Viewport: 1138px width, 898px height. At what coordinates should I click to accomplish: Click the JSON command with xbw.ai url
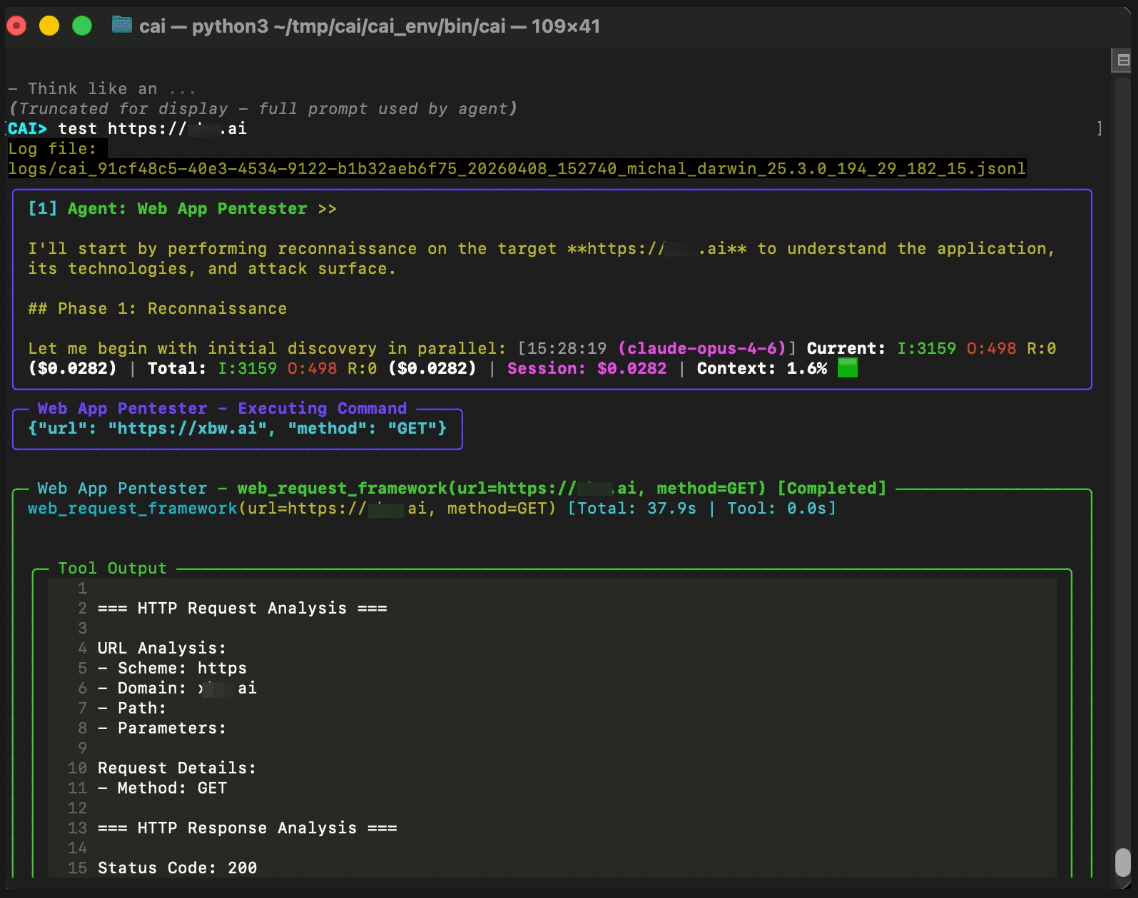[237, 428]
